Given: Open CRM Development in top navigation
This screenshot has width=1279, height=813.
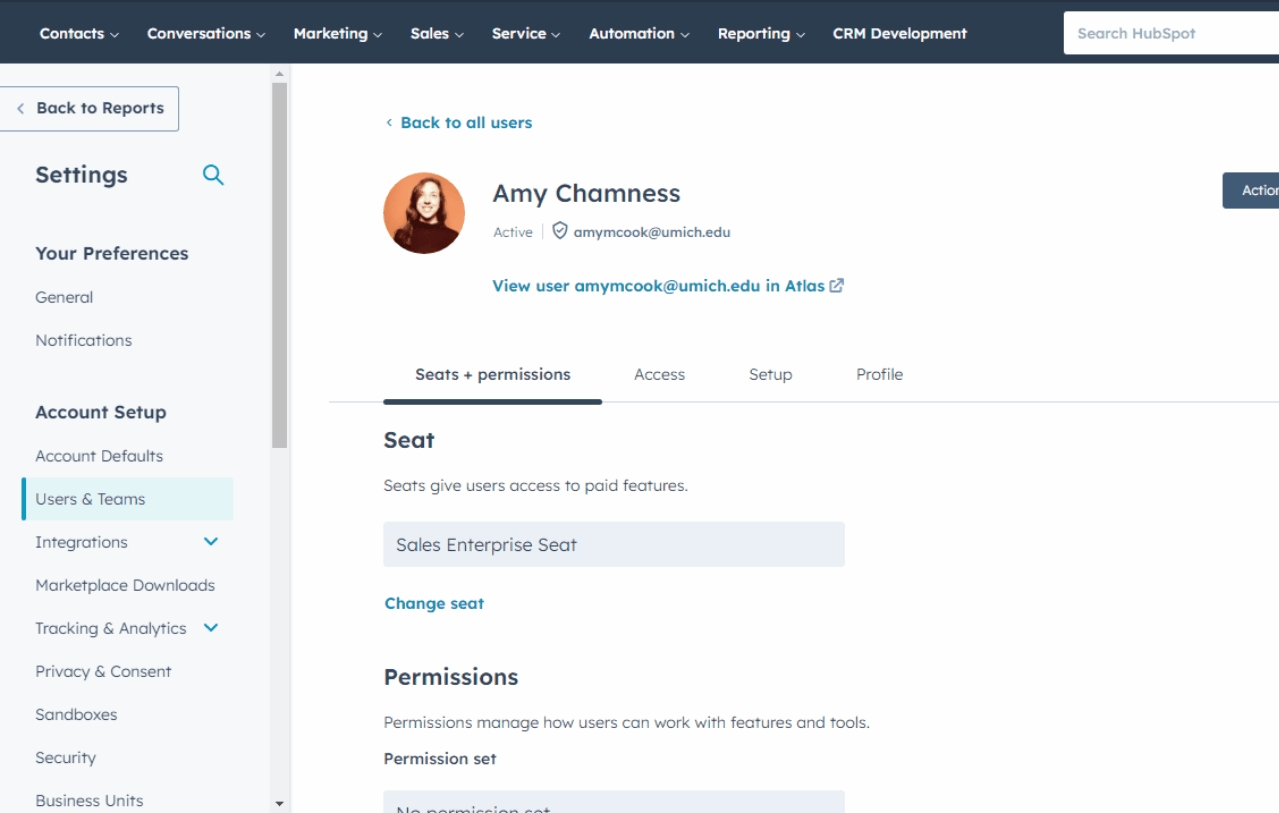Looking at the screenshot, I should point(899,33).
